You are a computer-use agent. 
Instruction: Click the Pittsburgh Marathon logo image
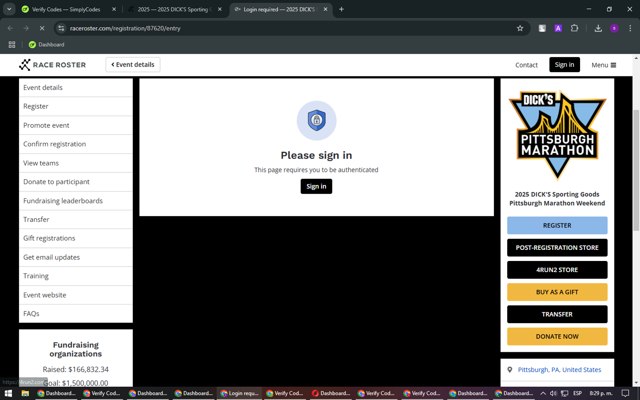[x=557, y=135]
